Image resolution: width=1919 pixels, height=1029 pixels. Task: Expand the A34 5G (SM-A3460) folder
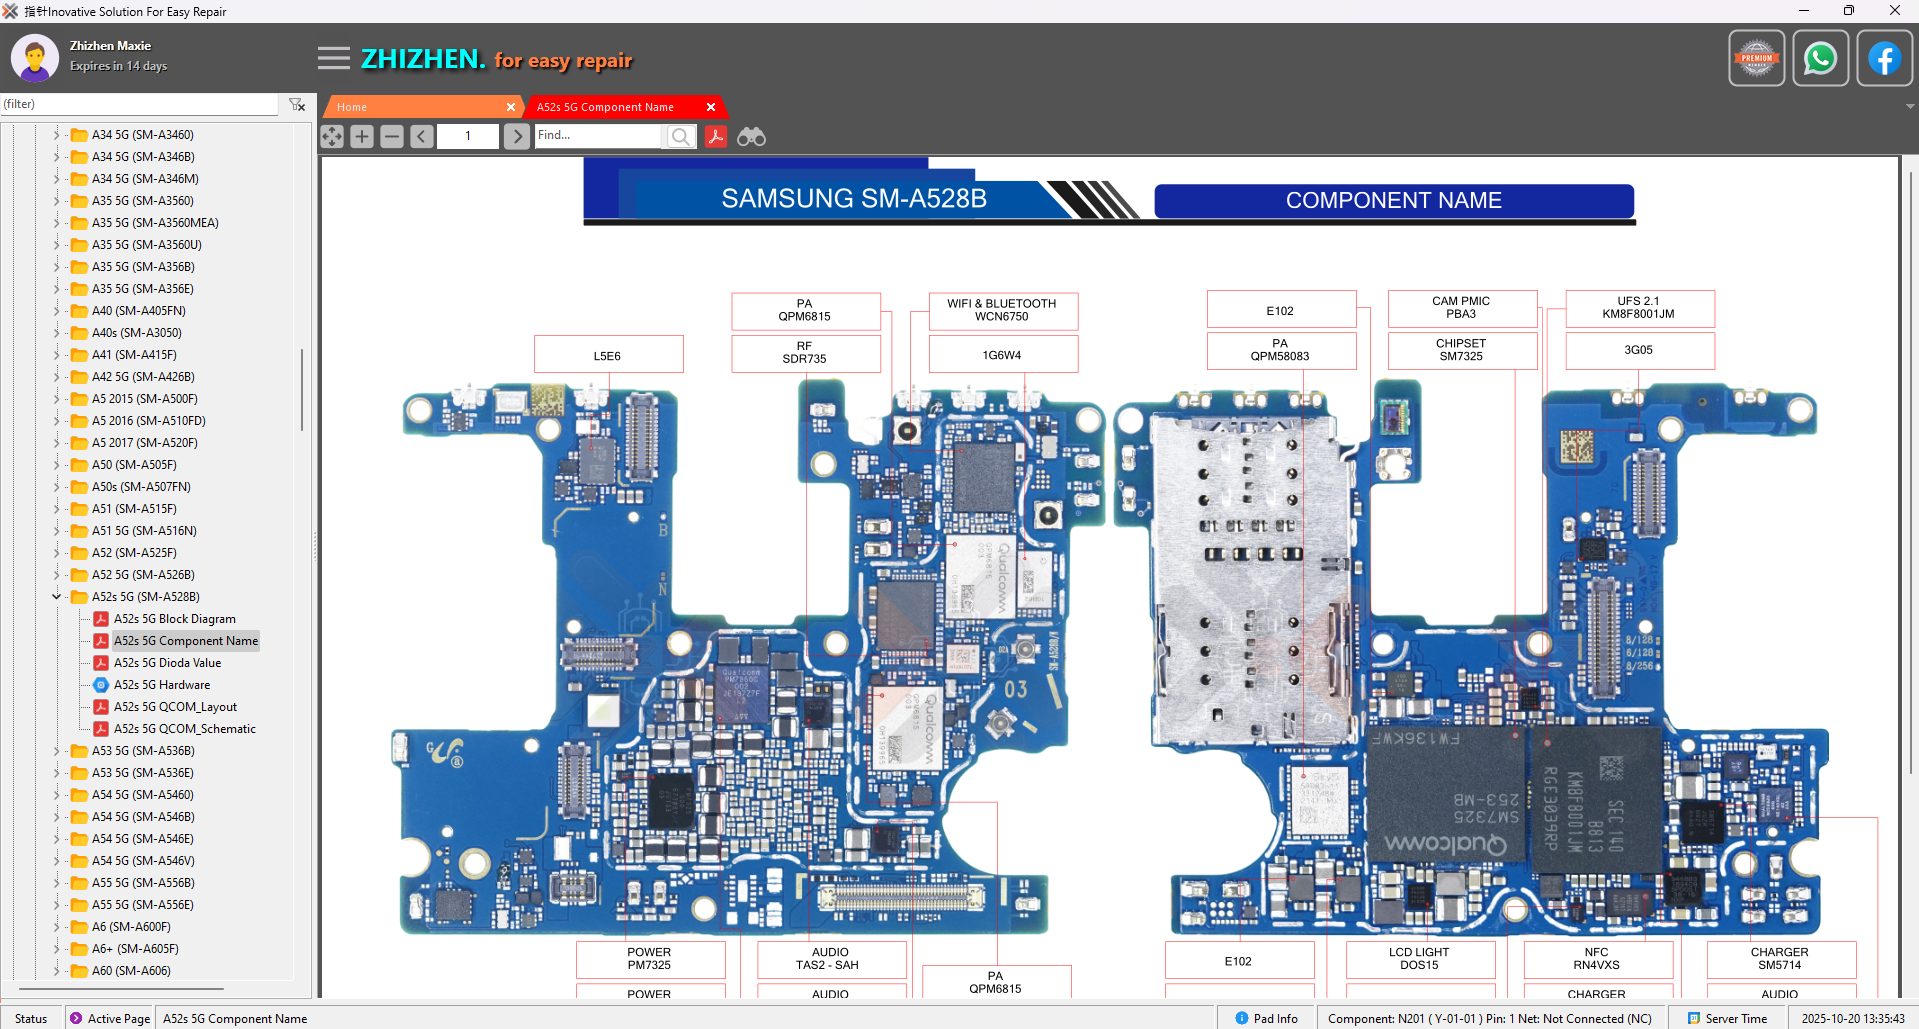(57, 135)
